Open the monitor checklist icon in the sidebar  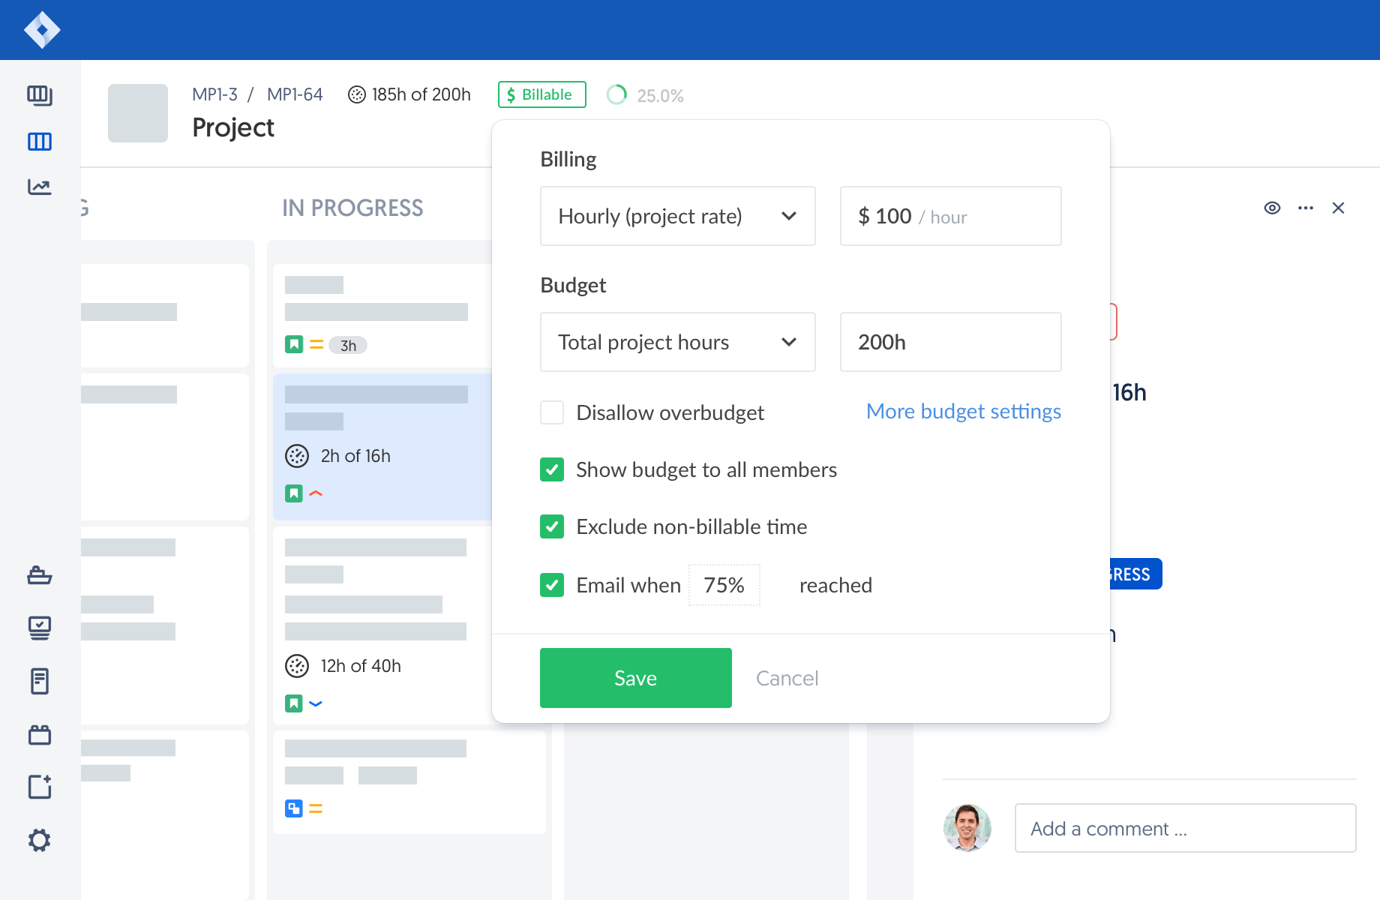coord(40,628)
